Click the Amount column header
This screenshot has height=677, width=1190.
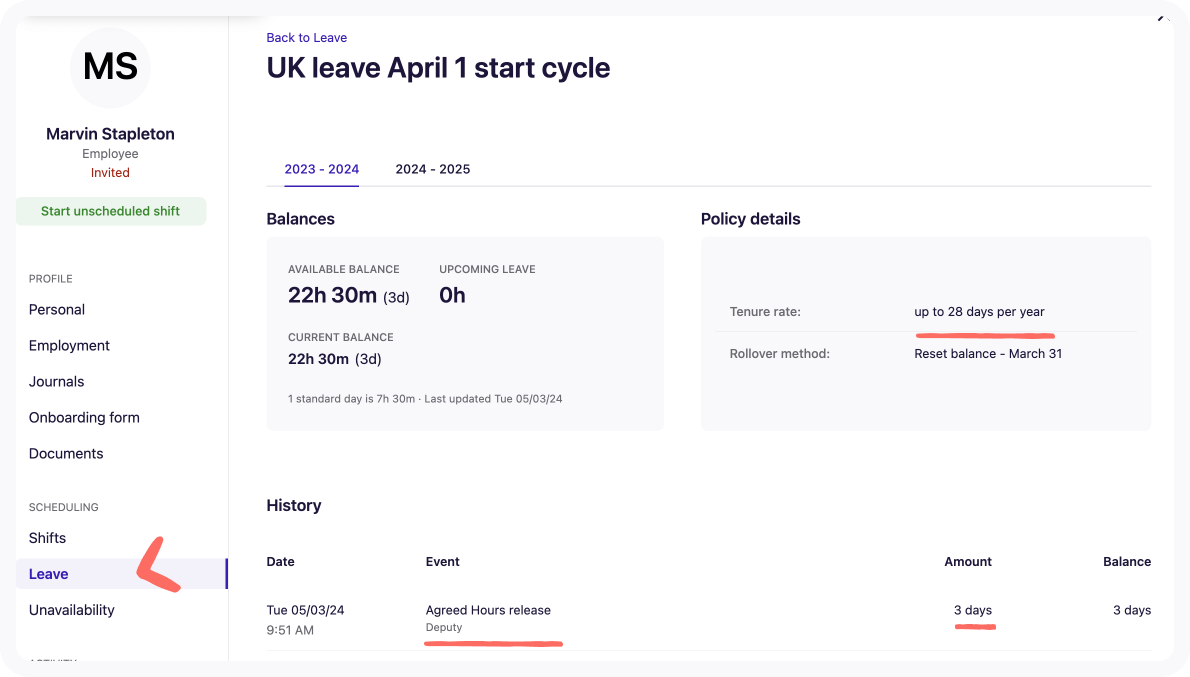(x=967, y=562)
